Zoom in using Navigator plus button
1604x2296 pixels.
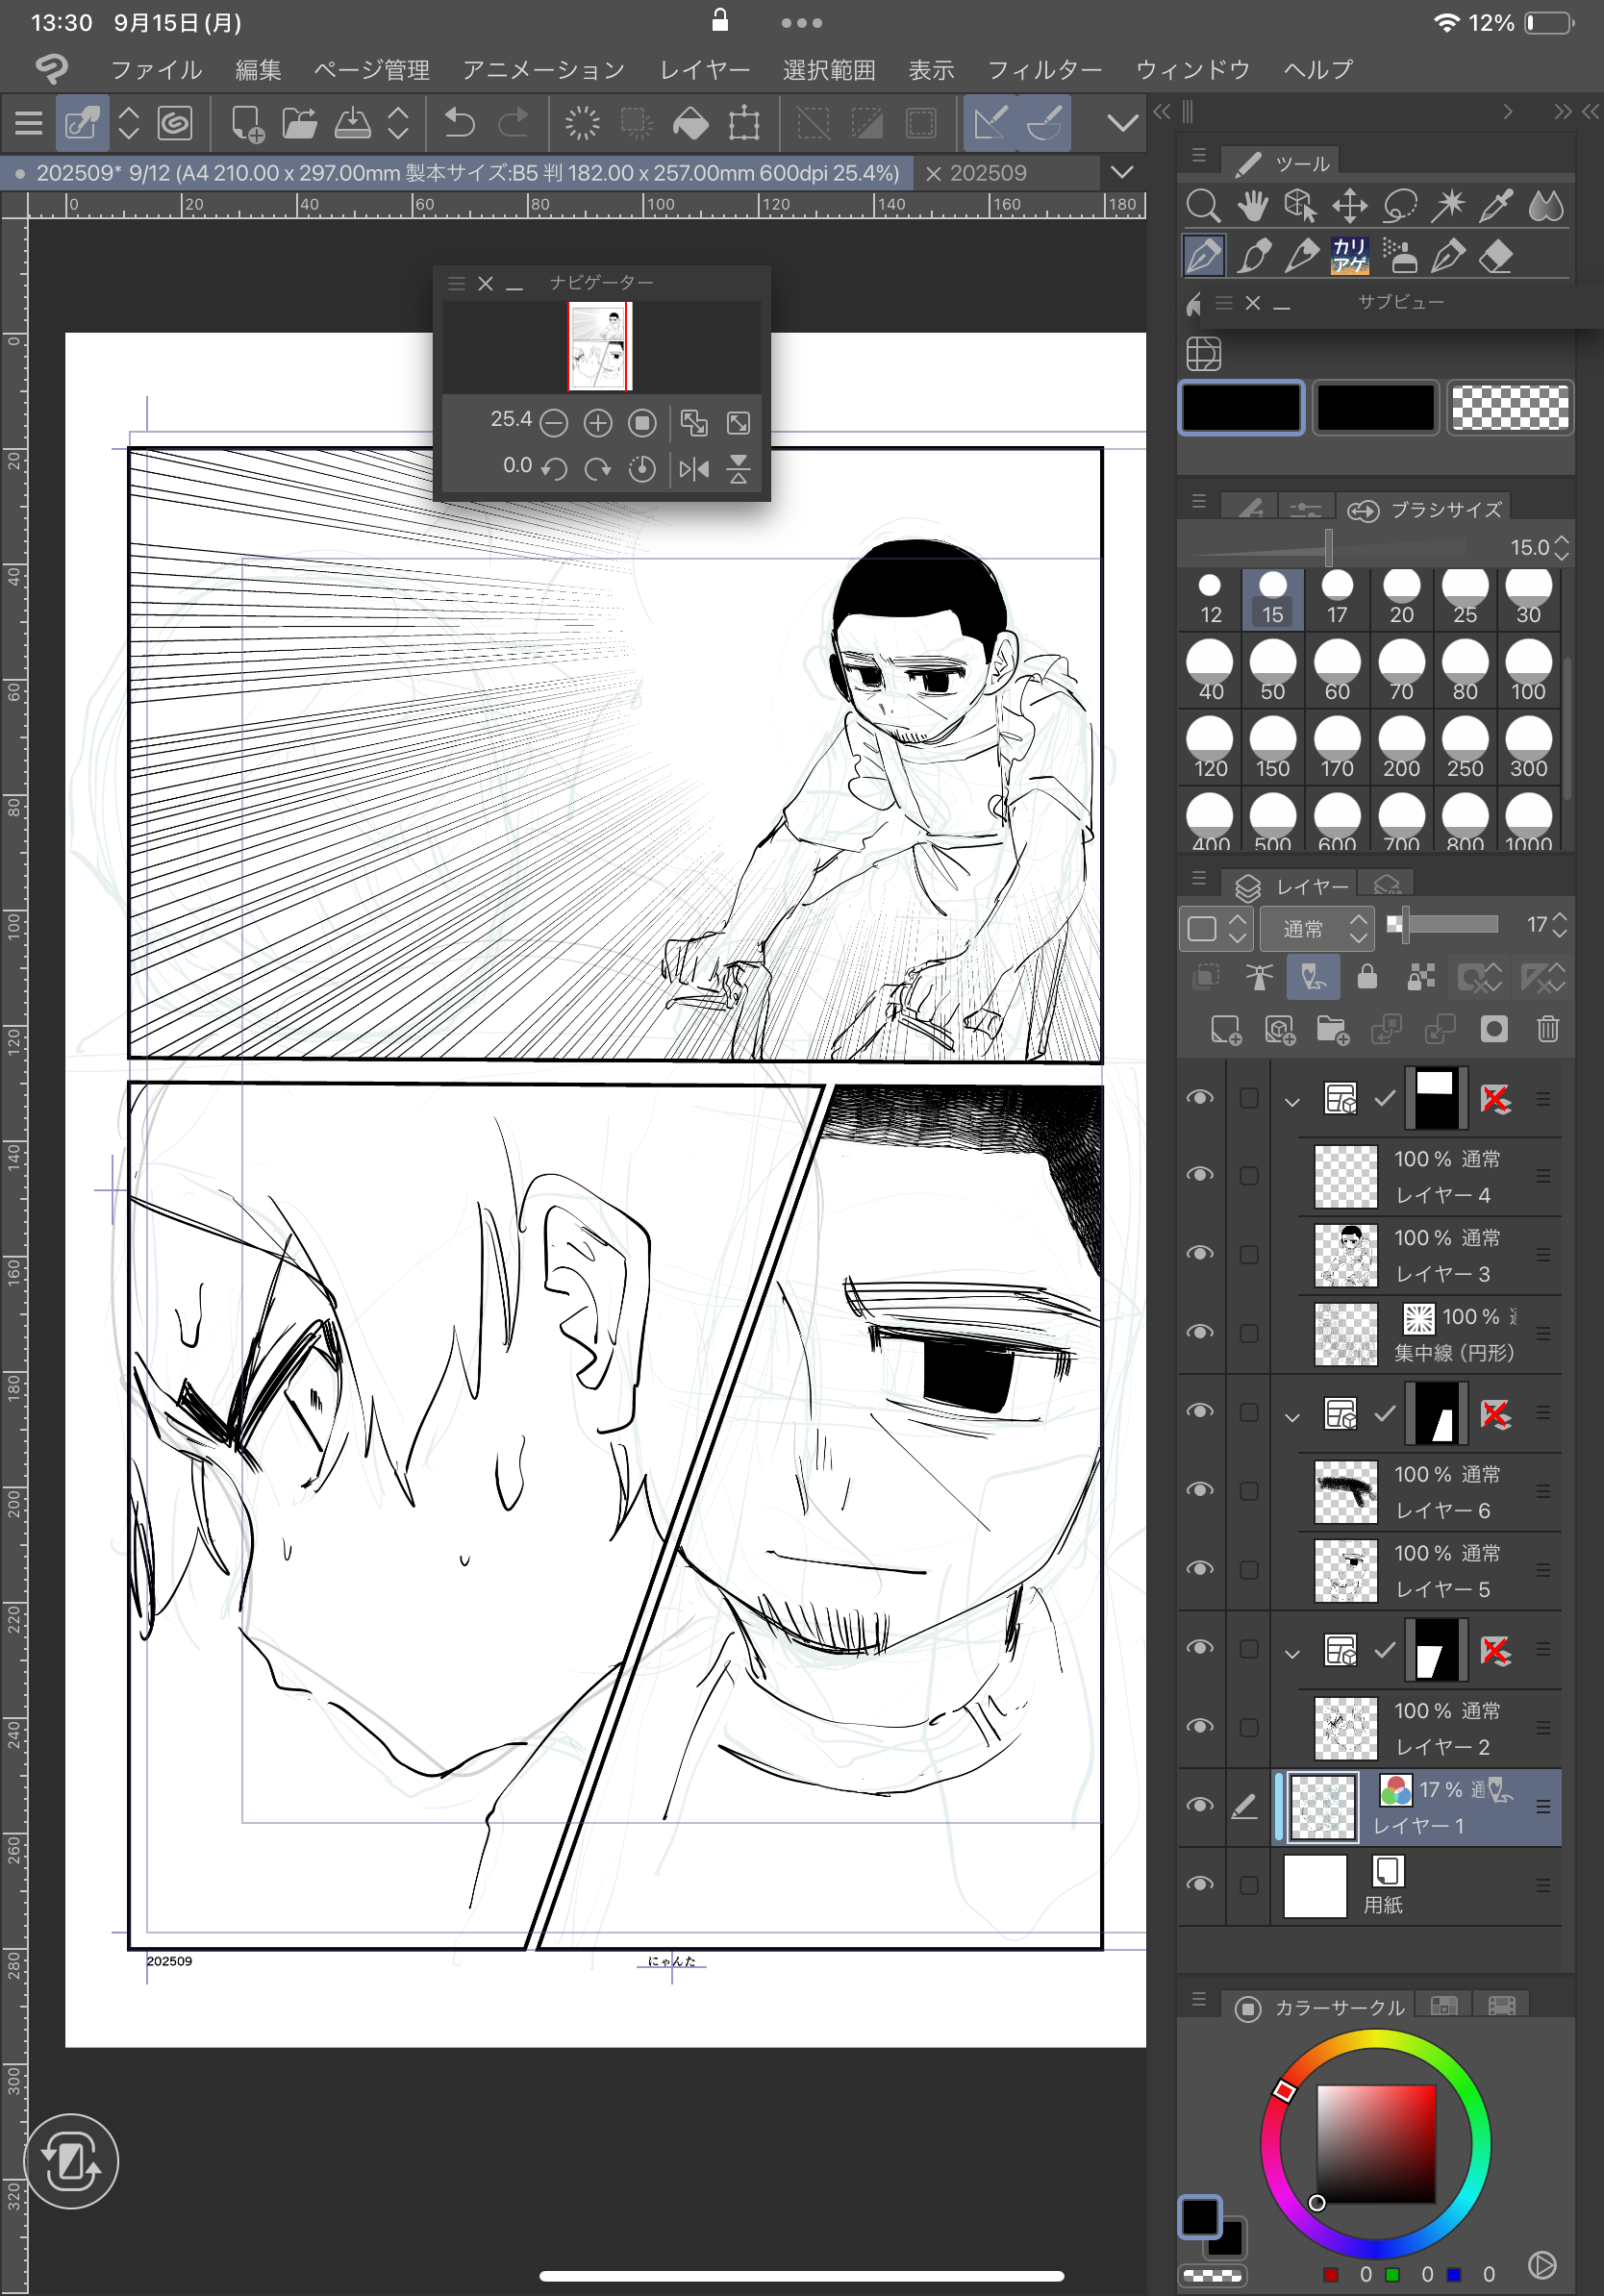coord(597,423)
